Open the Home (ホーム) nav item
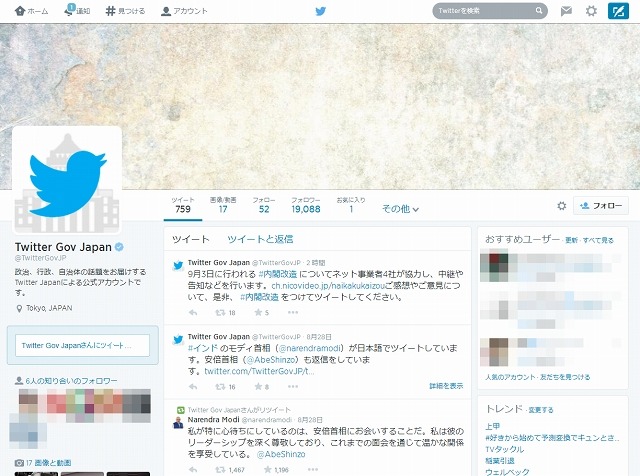This screenshot has height=476, width=640. tap(31, 11)
